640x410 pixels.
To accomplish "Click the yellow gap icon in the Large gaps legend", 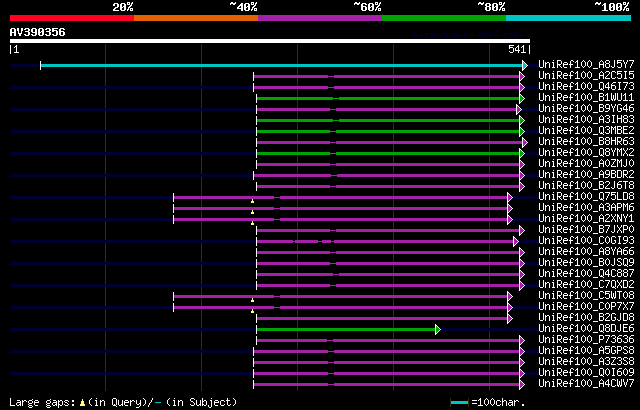I will click(x=82, y=403).
